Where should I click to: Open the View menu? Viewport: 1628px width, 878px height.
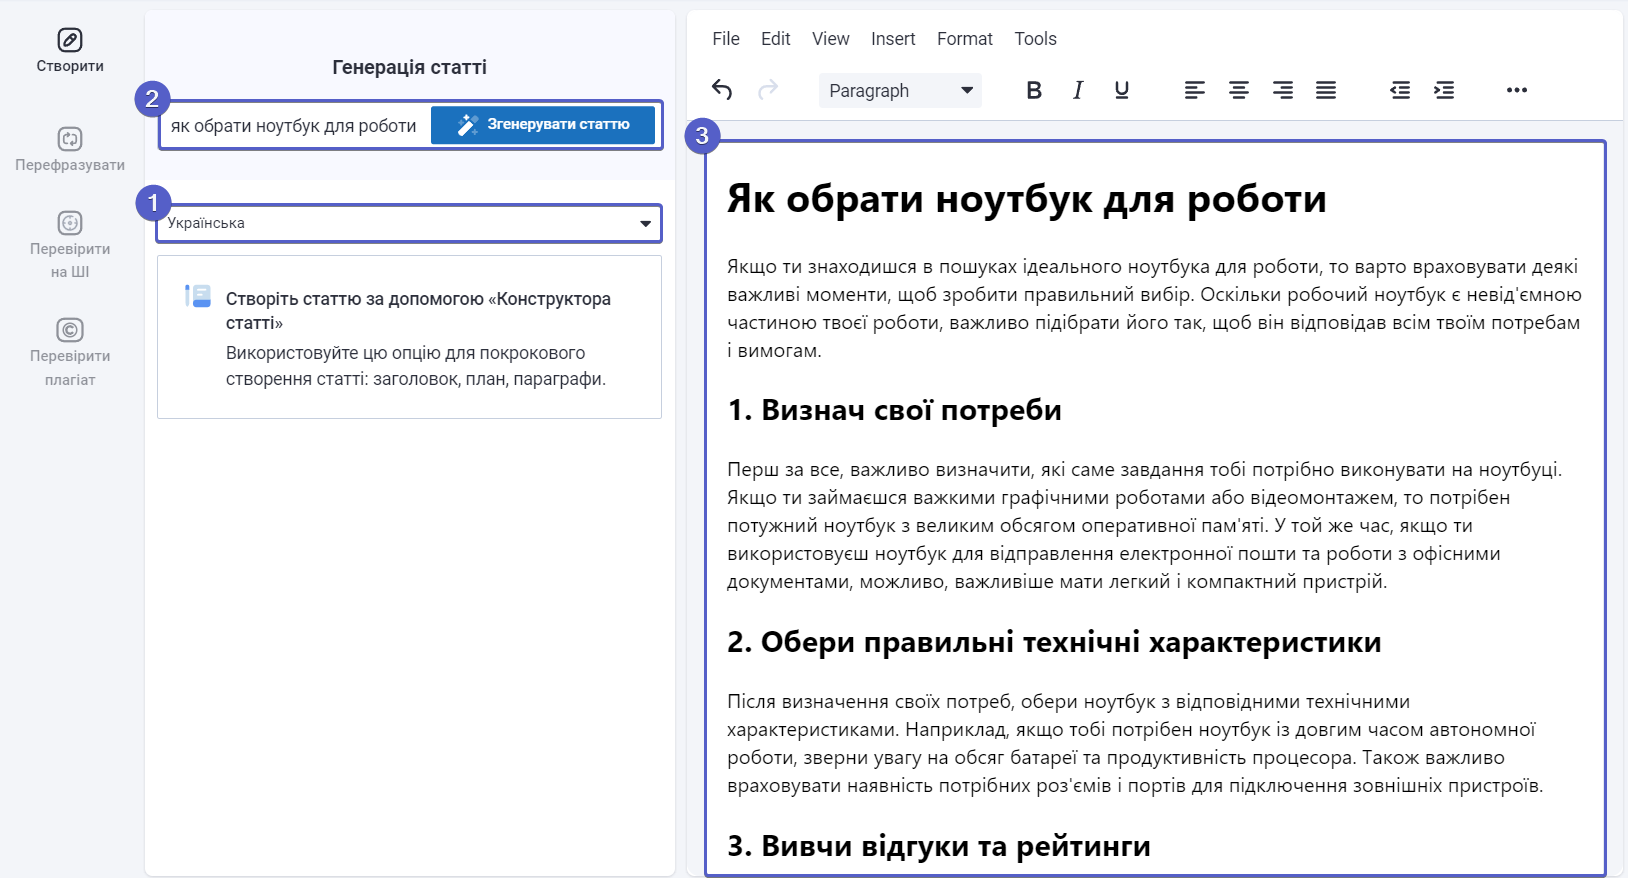[x=830, y=39]
